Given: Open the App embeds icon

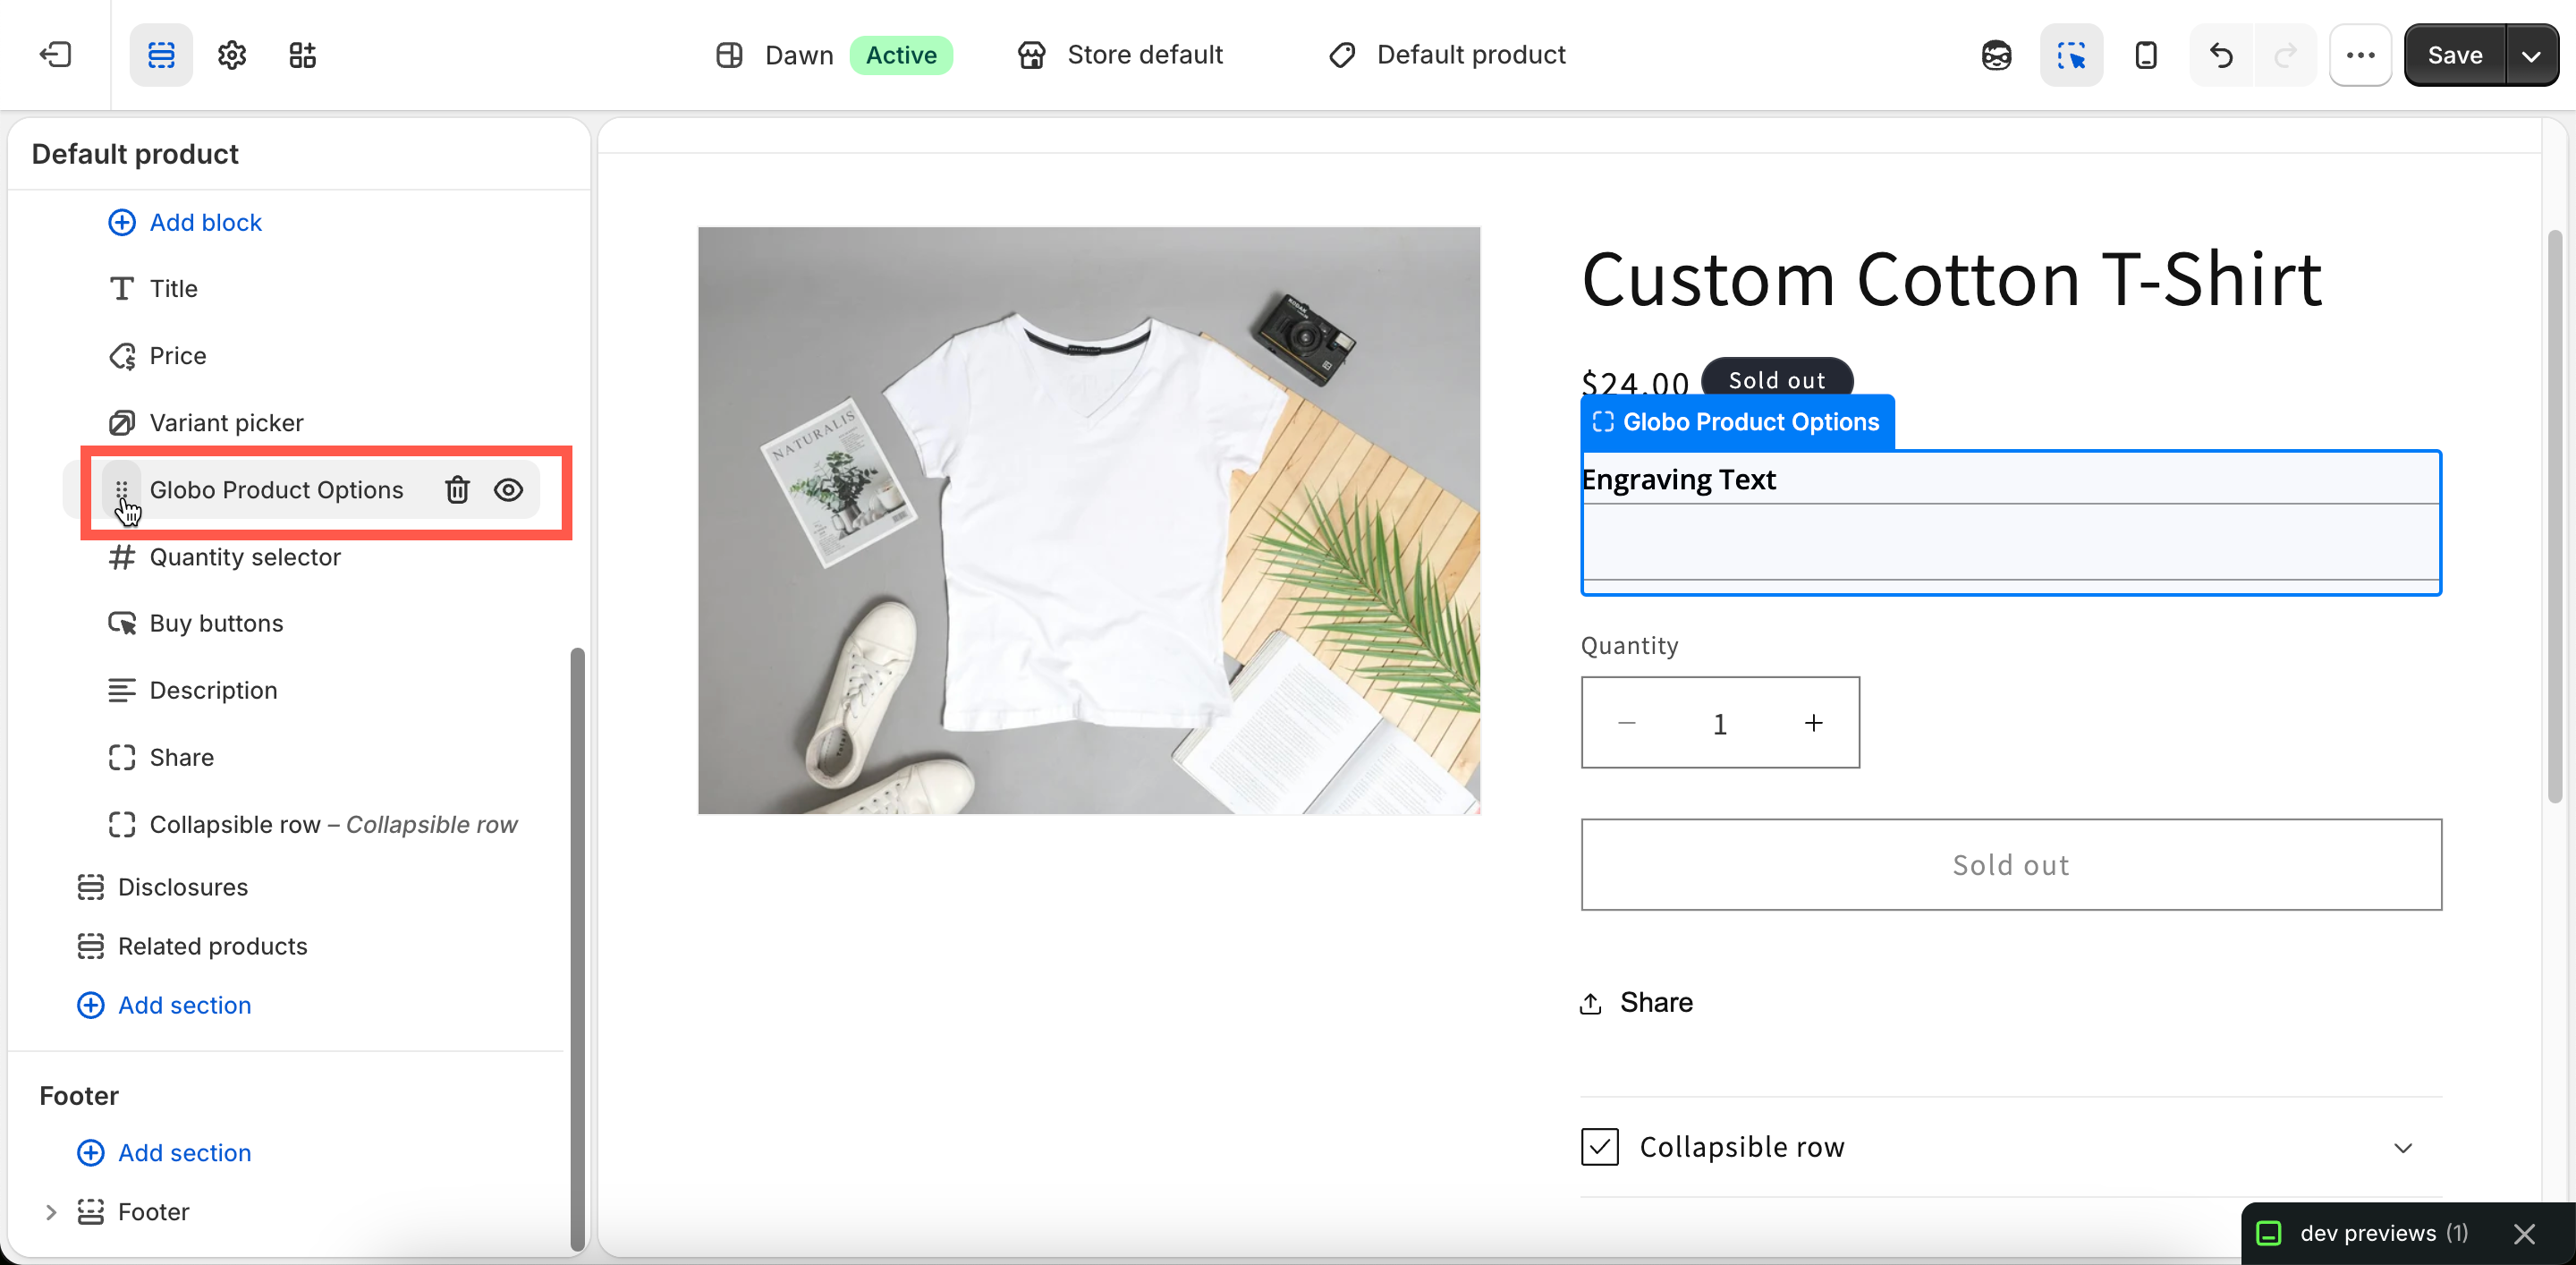Looking at the screenshot, I should [x=302, y=55].
